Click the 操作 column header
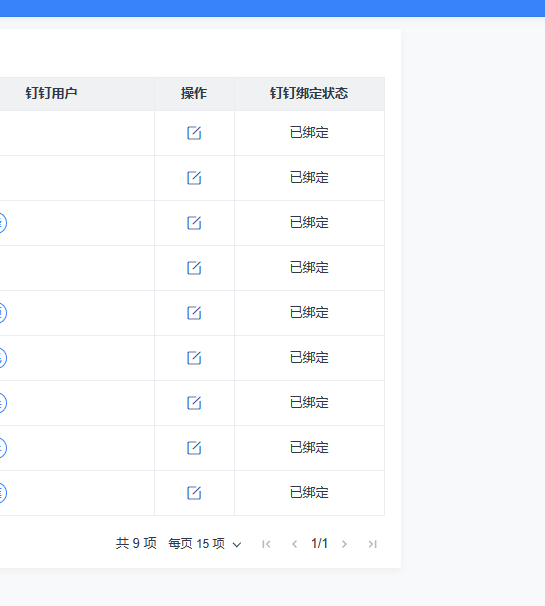The width and height of the screenshot is (545, 606). point(194,93)
